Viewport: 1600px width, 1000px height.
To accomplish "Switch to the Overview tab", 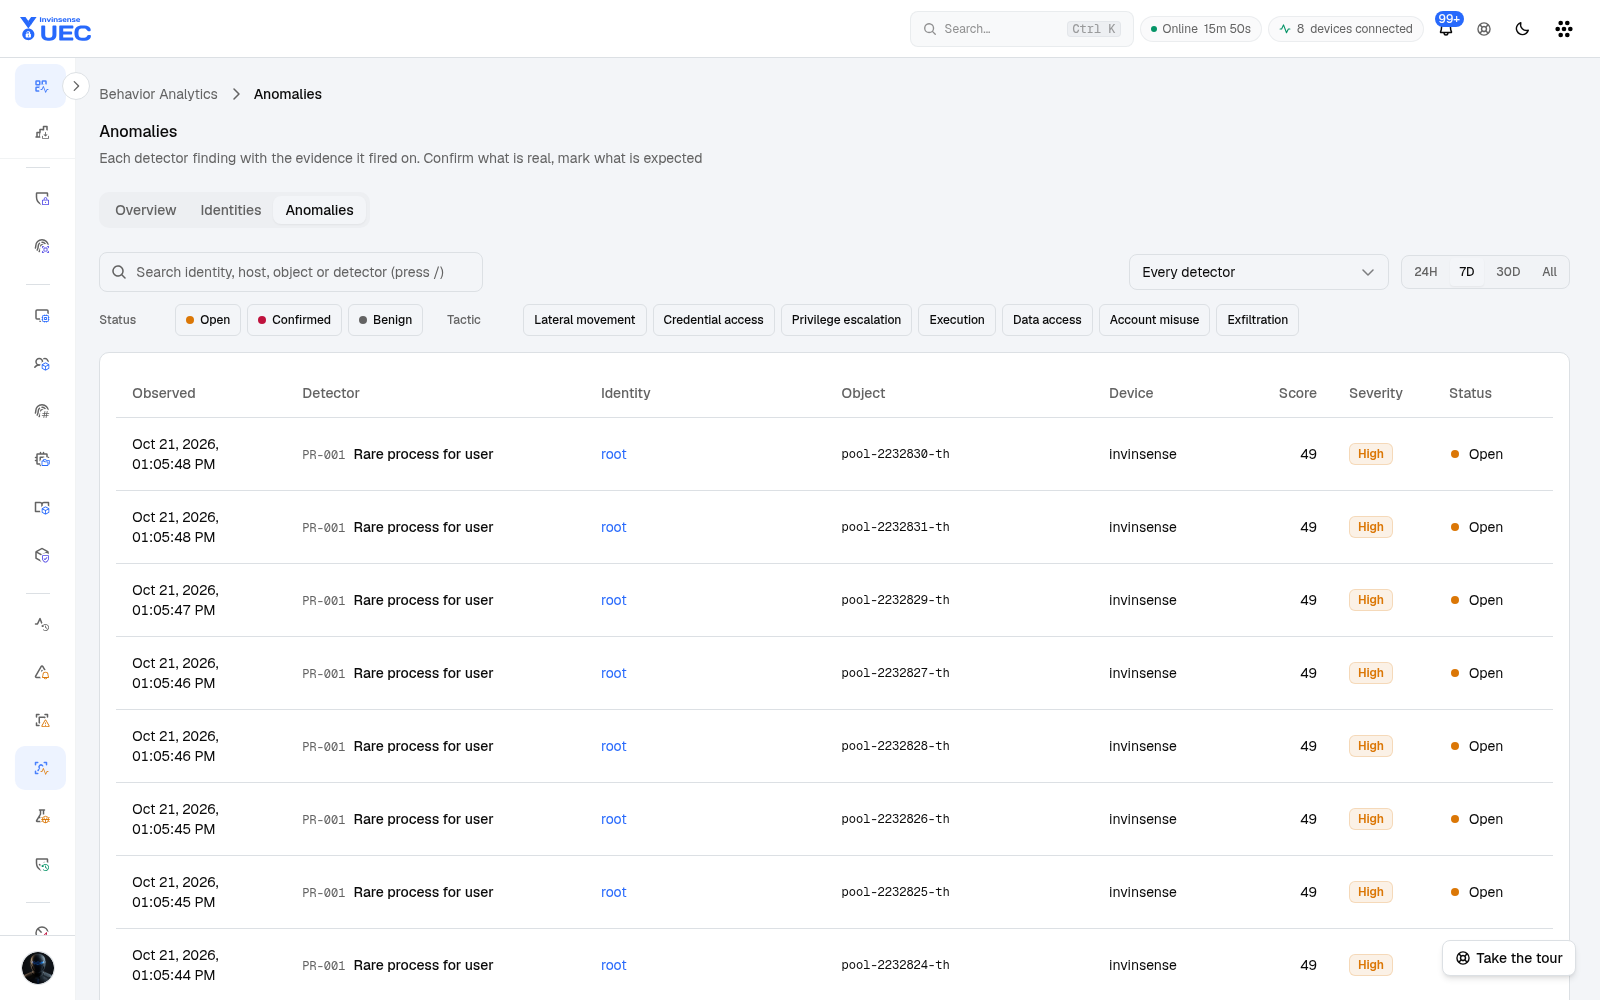I will [145, 210].
